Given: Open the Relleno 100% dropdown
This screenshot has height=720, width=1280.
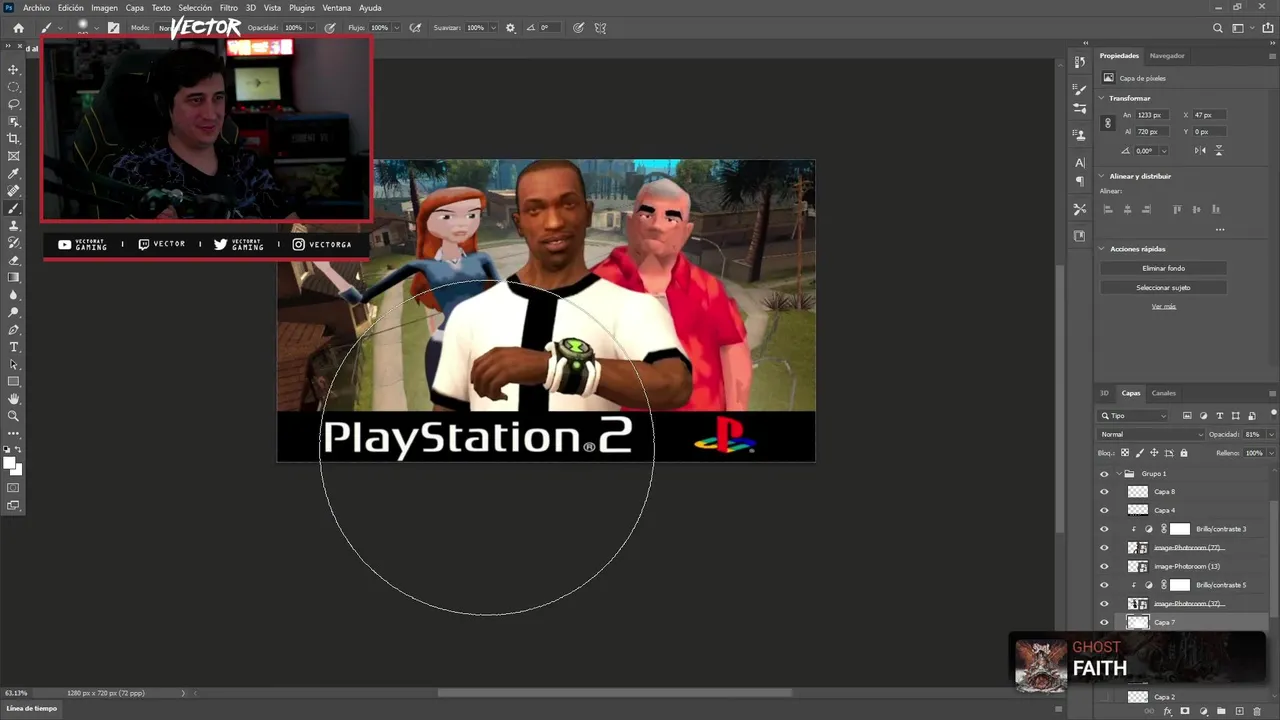Looking at the screenshot, I should (x=1271, y=453).
